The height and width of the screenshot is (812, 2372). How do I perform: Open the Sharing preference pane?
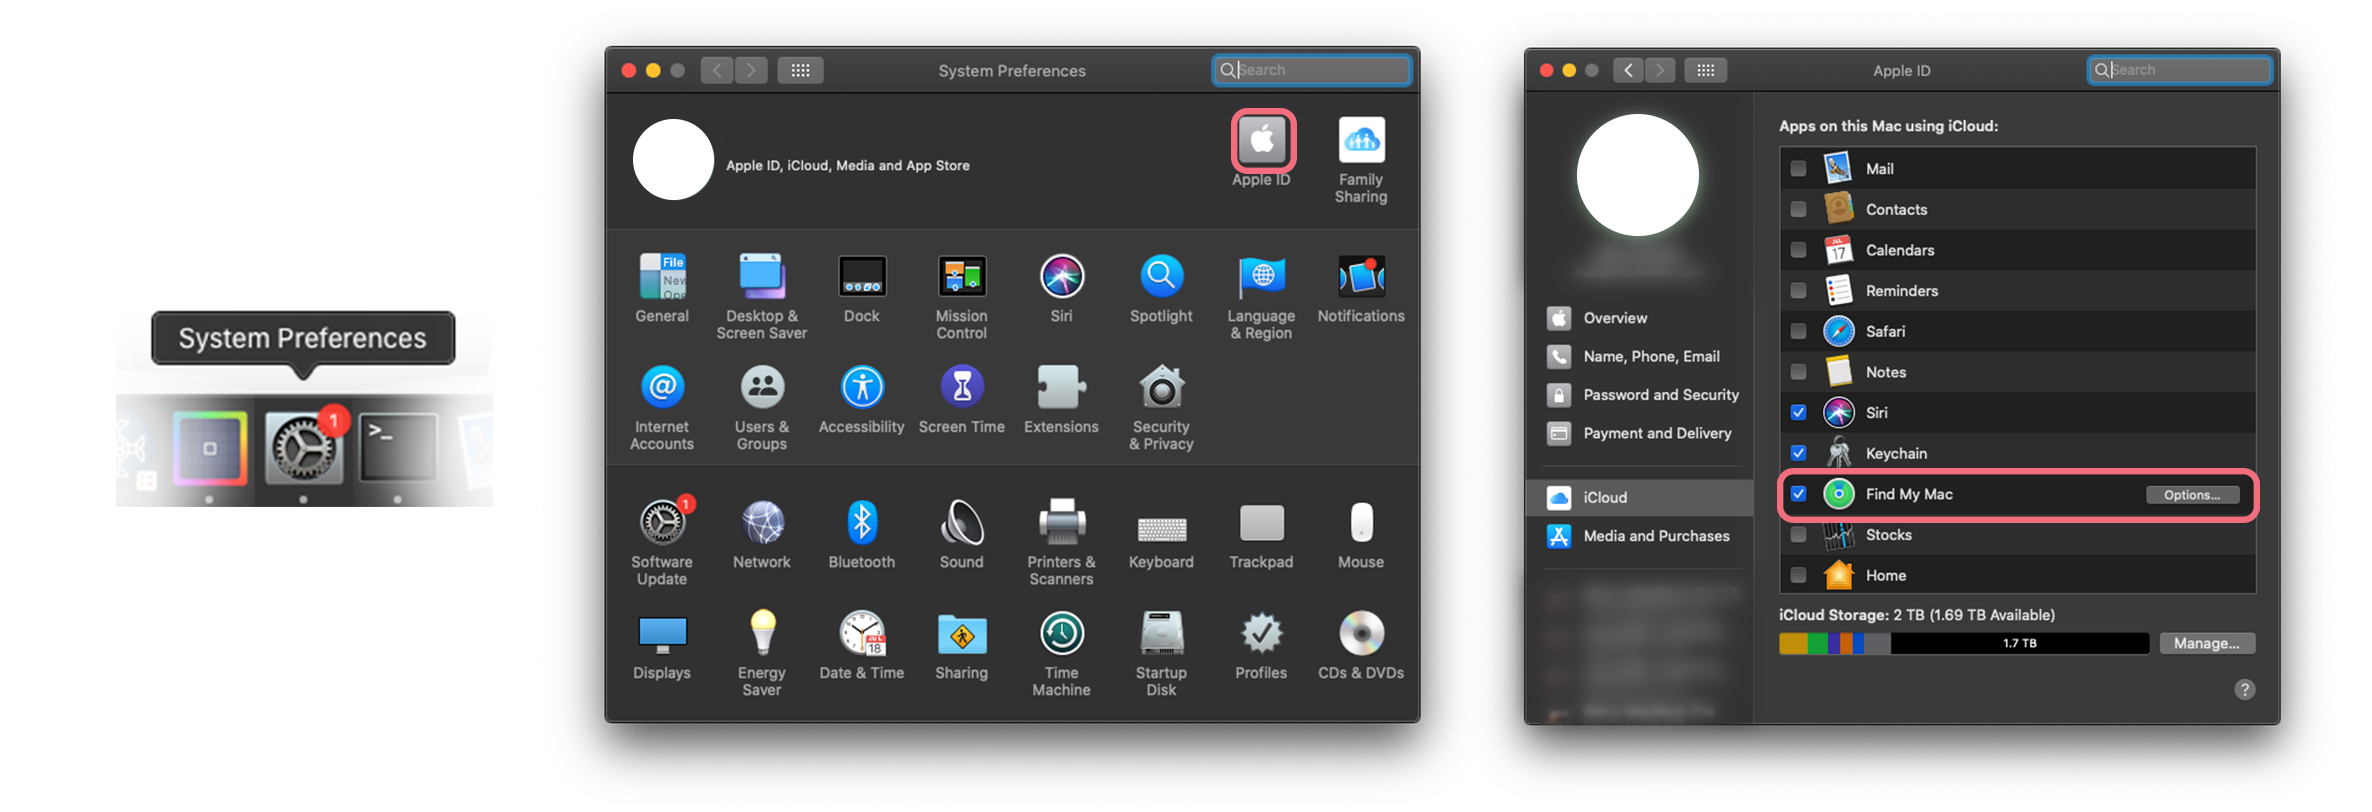click(962, 633)
